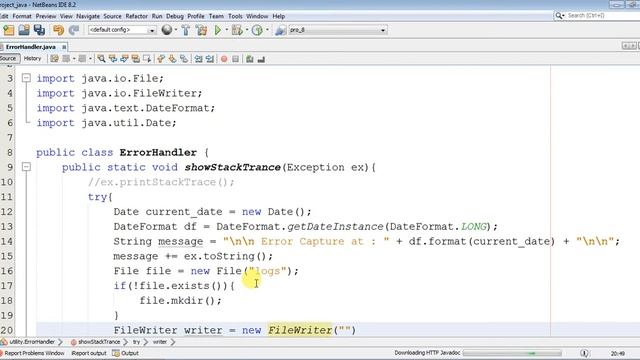Viewport: 640px width, 360px height.
Task: Open the Debug menu
Action: click(x=175, y=16)
